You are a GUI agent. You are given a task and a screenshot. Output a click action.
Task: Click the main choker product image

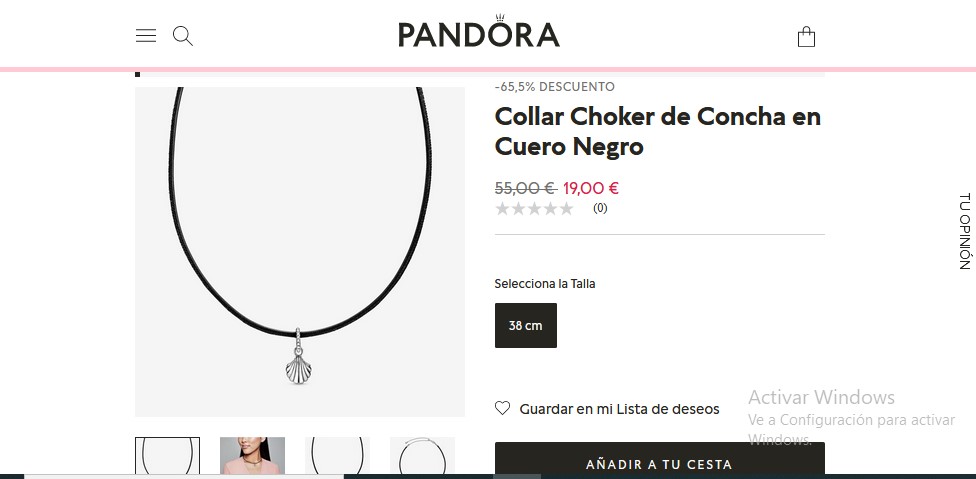(x=300, y=251)
